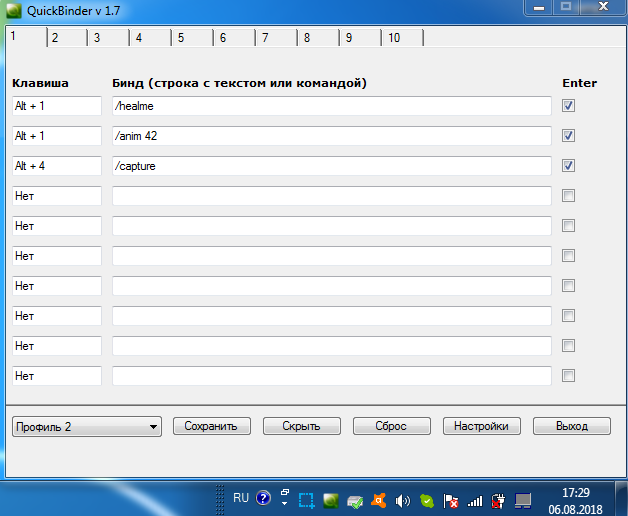Click the Alt + 4 hotkey field
Screen dimensions: 628x516
pyautogui.click(x=56, y=166)
